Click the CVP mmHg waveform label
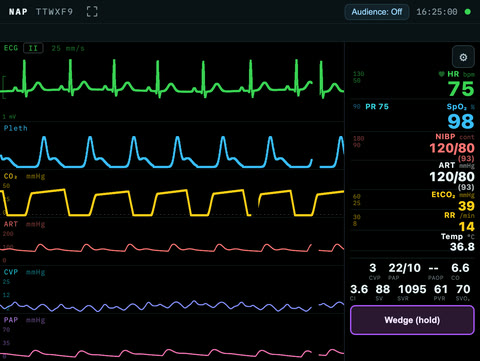480x361 pixels. click(24, 272)
